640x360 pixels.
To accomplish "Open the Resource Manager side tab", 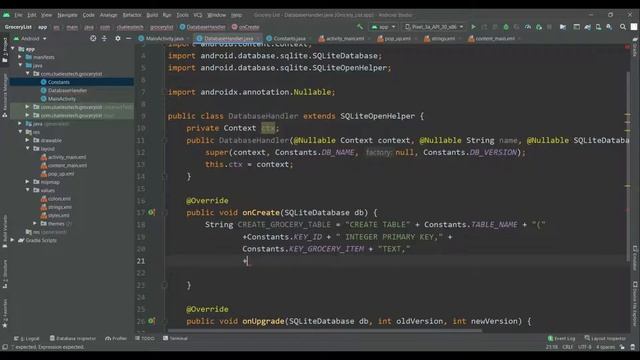I will (x=5, y=95).
